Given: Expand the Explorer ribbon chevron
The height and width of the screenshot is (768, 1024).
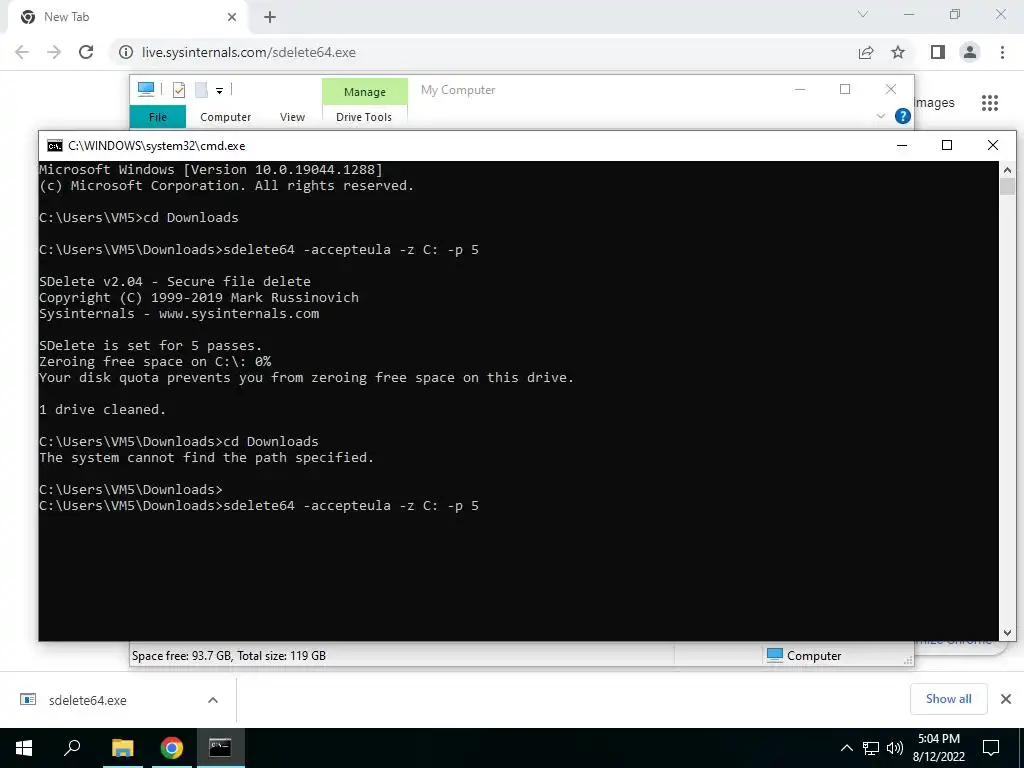Looking at the screenshot, I should (x=880, y=116).
